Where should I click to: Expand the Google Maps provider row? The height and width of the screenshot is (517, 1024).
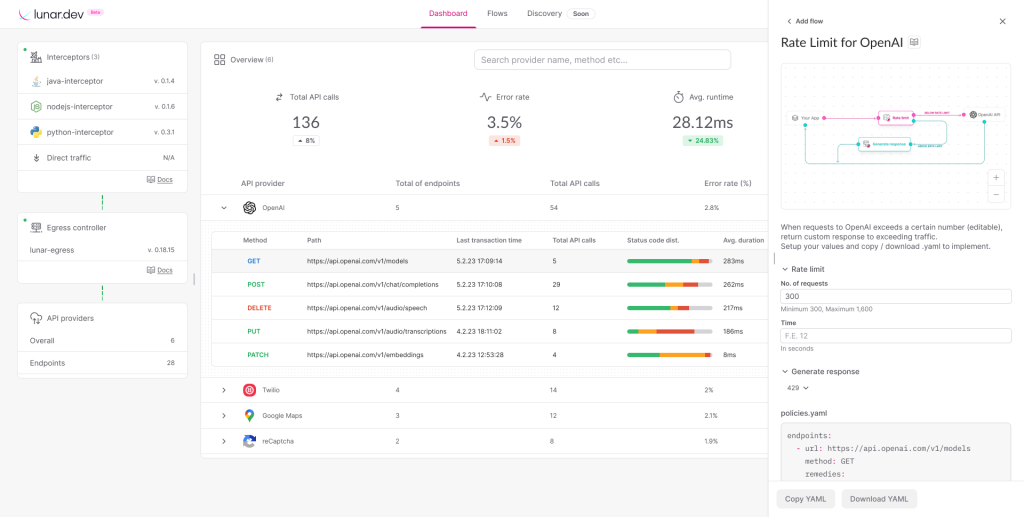click(x=223, y=415)
